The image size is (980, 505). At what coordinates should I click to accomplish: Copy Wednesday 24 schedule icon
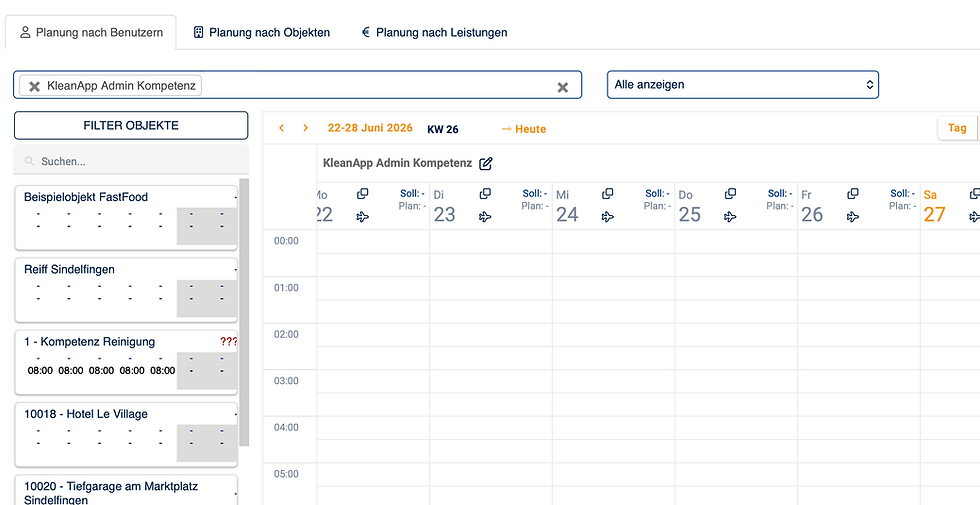click(608, 194)
